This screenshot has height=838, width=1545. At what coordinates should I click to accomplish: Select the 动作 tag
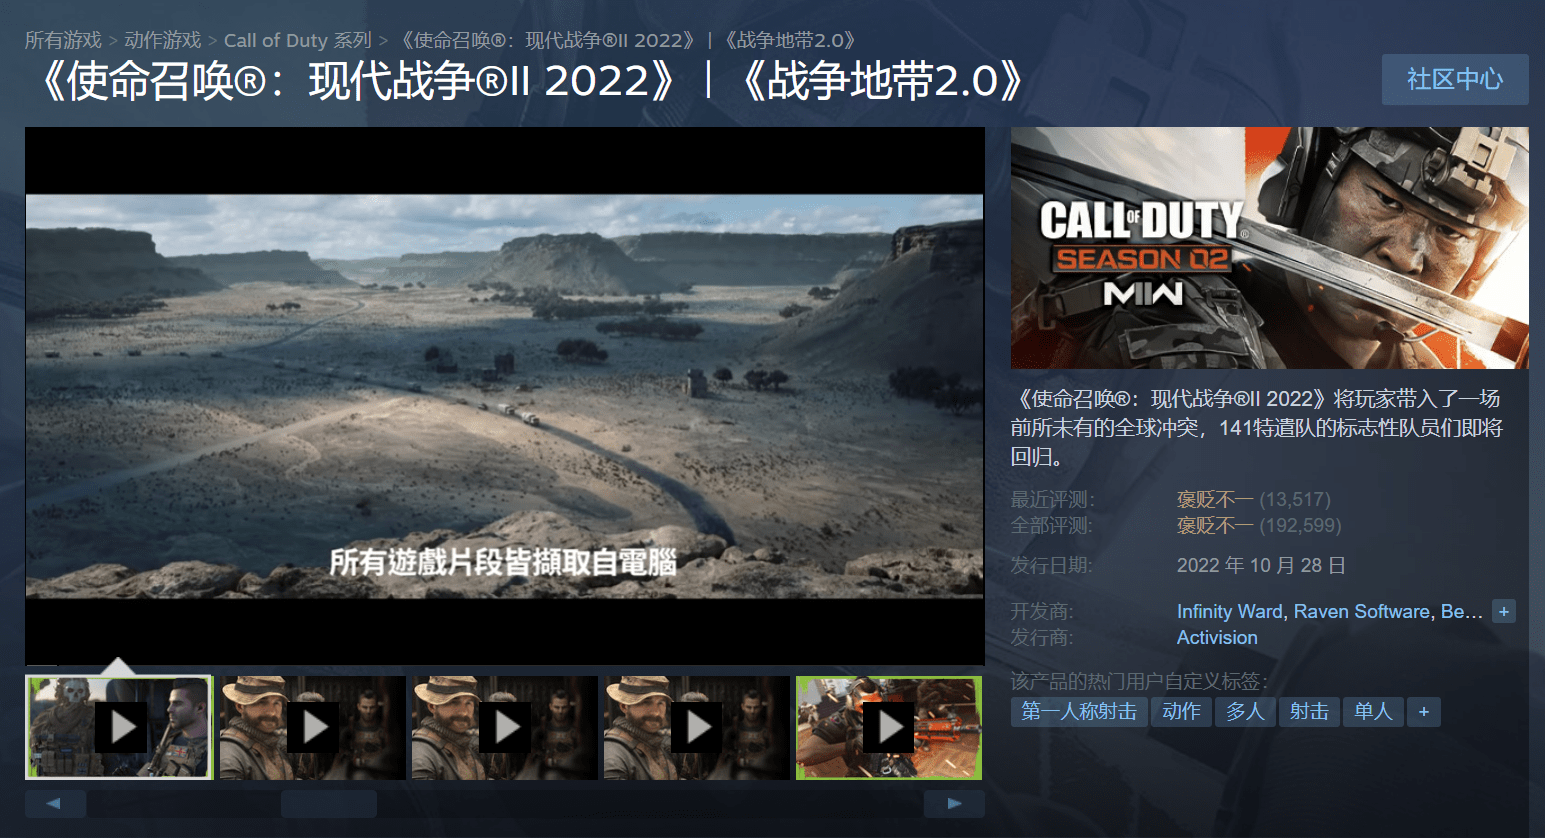[x=1181, y=711]
